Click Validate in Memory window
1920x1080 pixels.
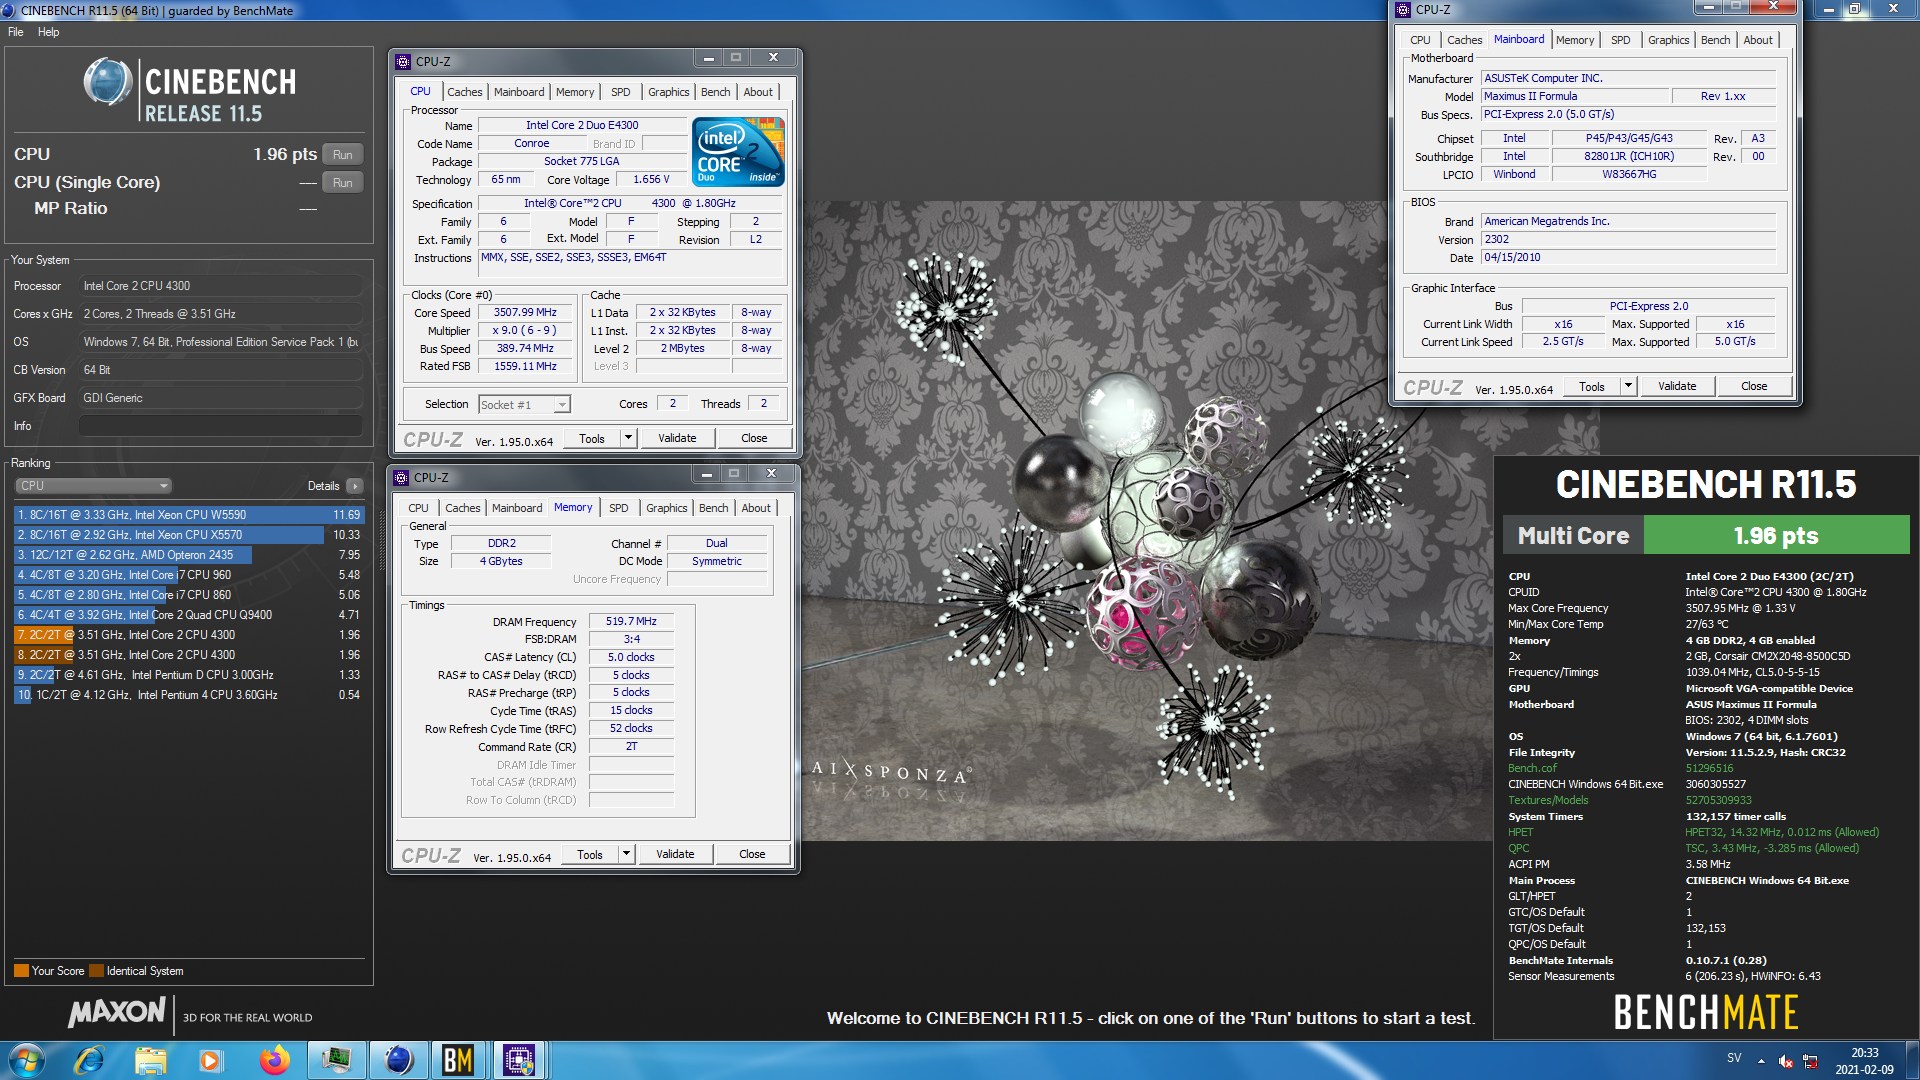point(675,854)
